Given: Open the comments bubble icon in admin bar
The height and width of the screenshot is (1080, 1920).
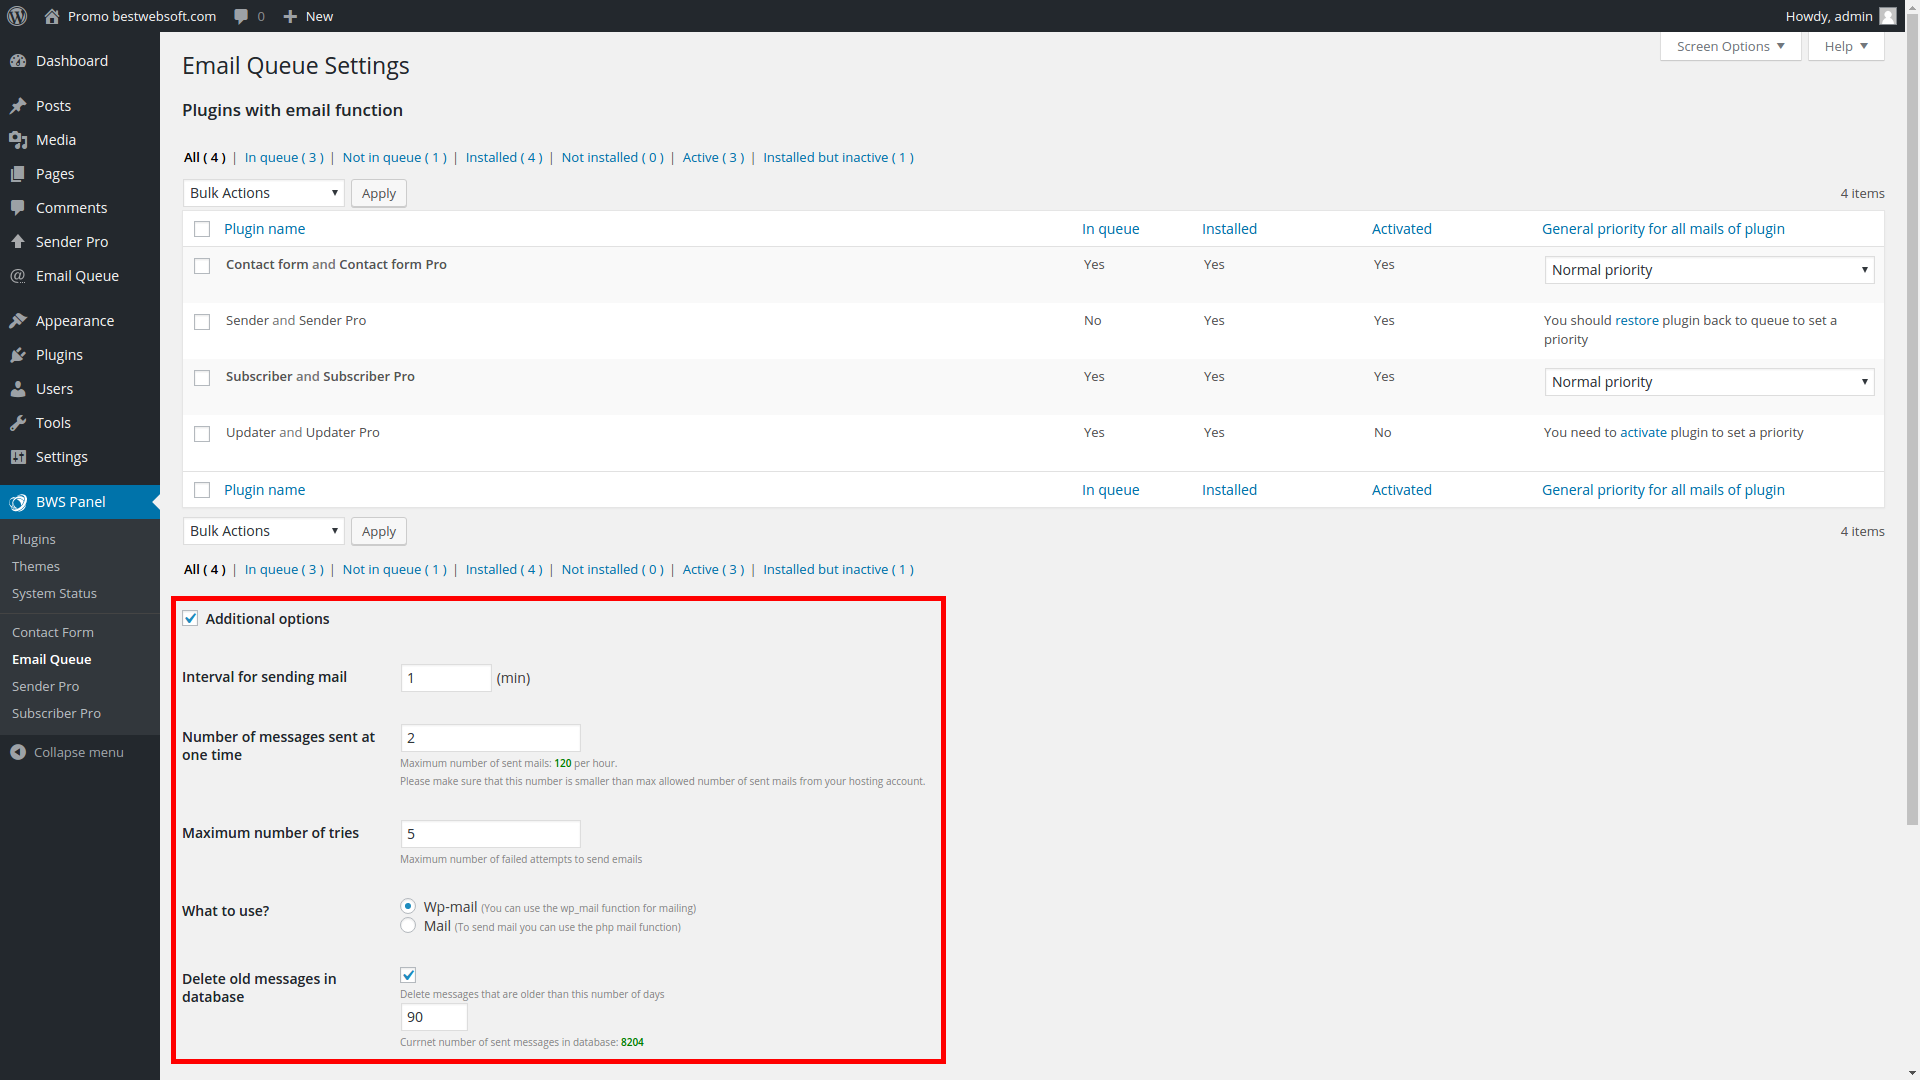Looking at the screenshot, I should (241, 16).
